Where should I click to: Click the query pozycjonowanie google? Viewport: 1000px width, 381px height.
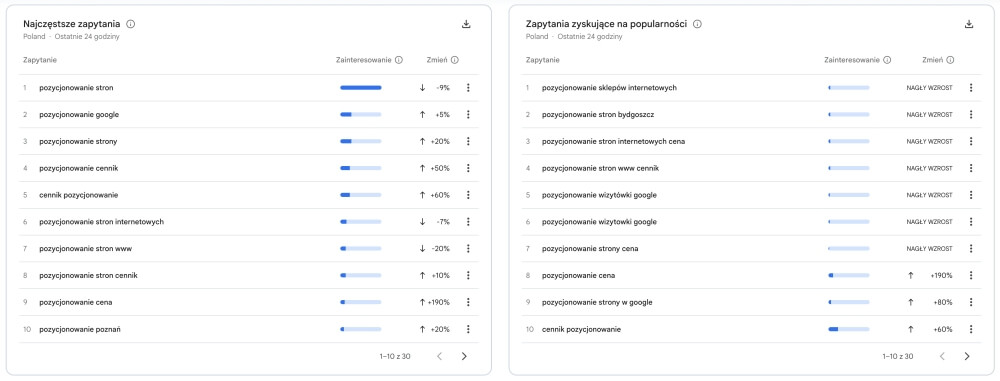79,115
